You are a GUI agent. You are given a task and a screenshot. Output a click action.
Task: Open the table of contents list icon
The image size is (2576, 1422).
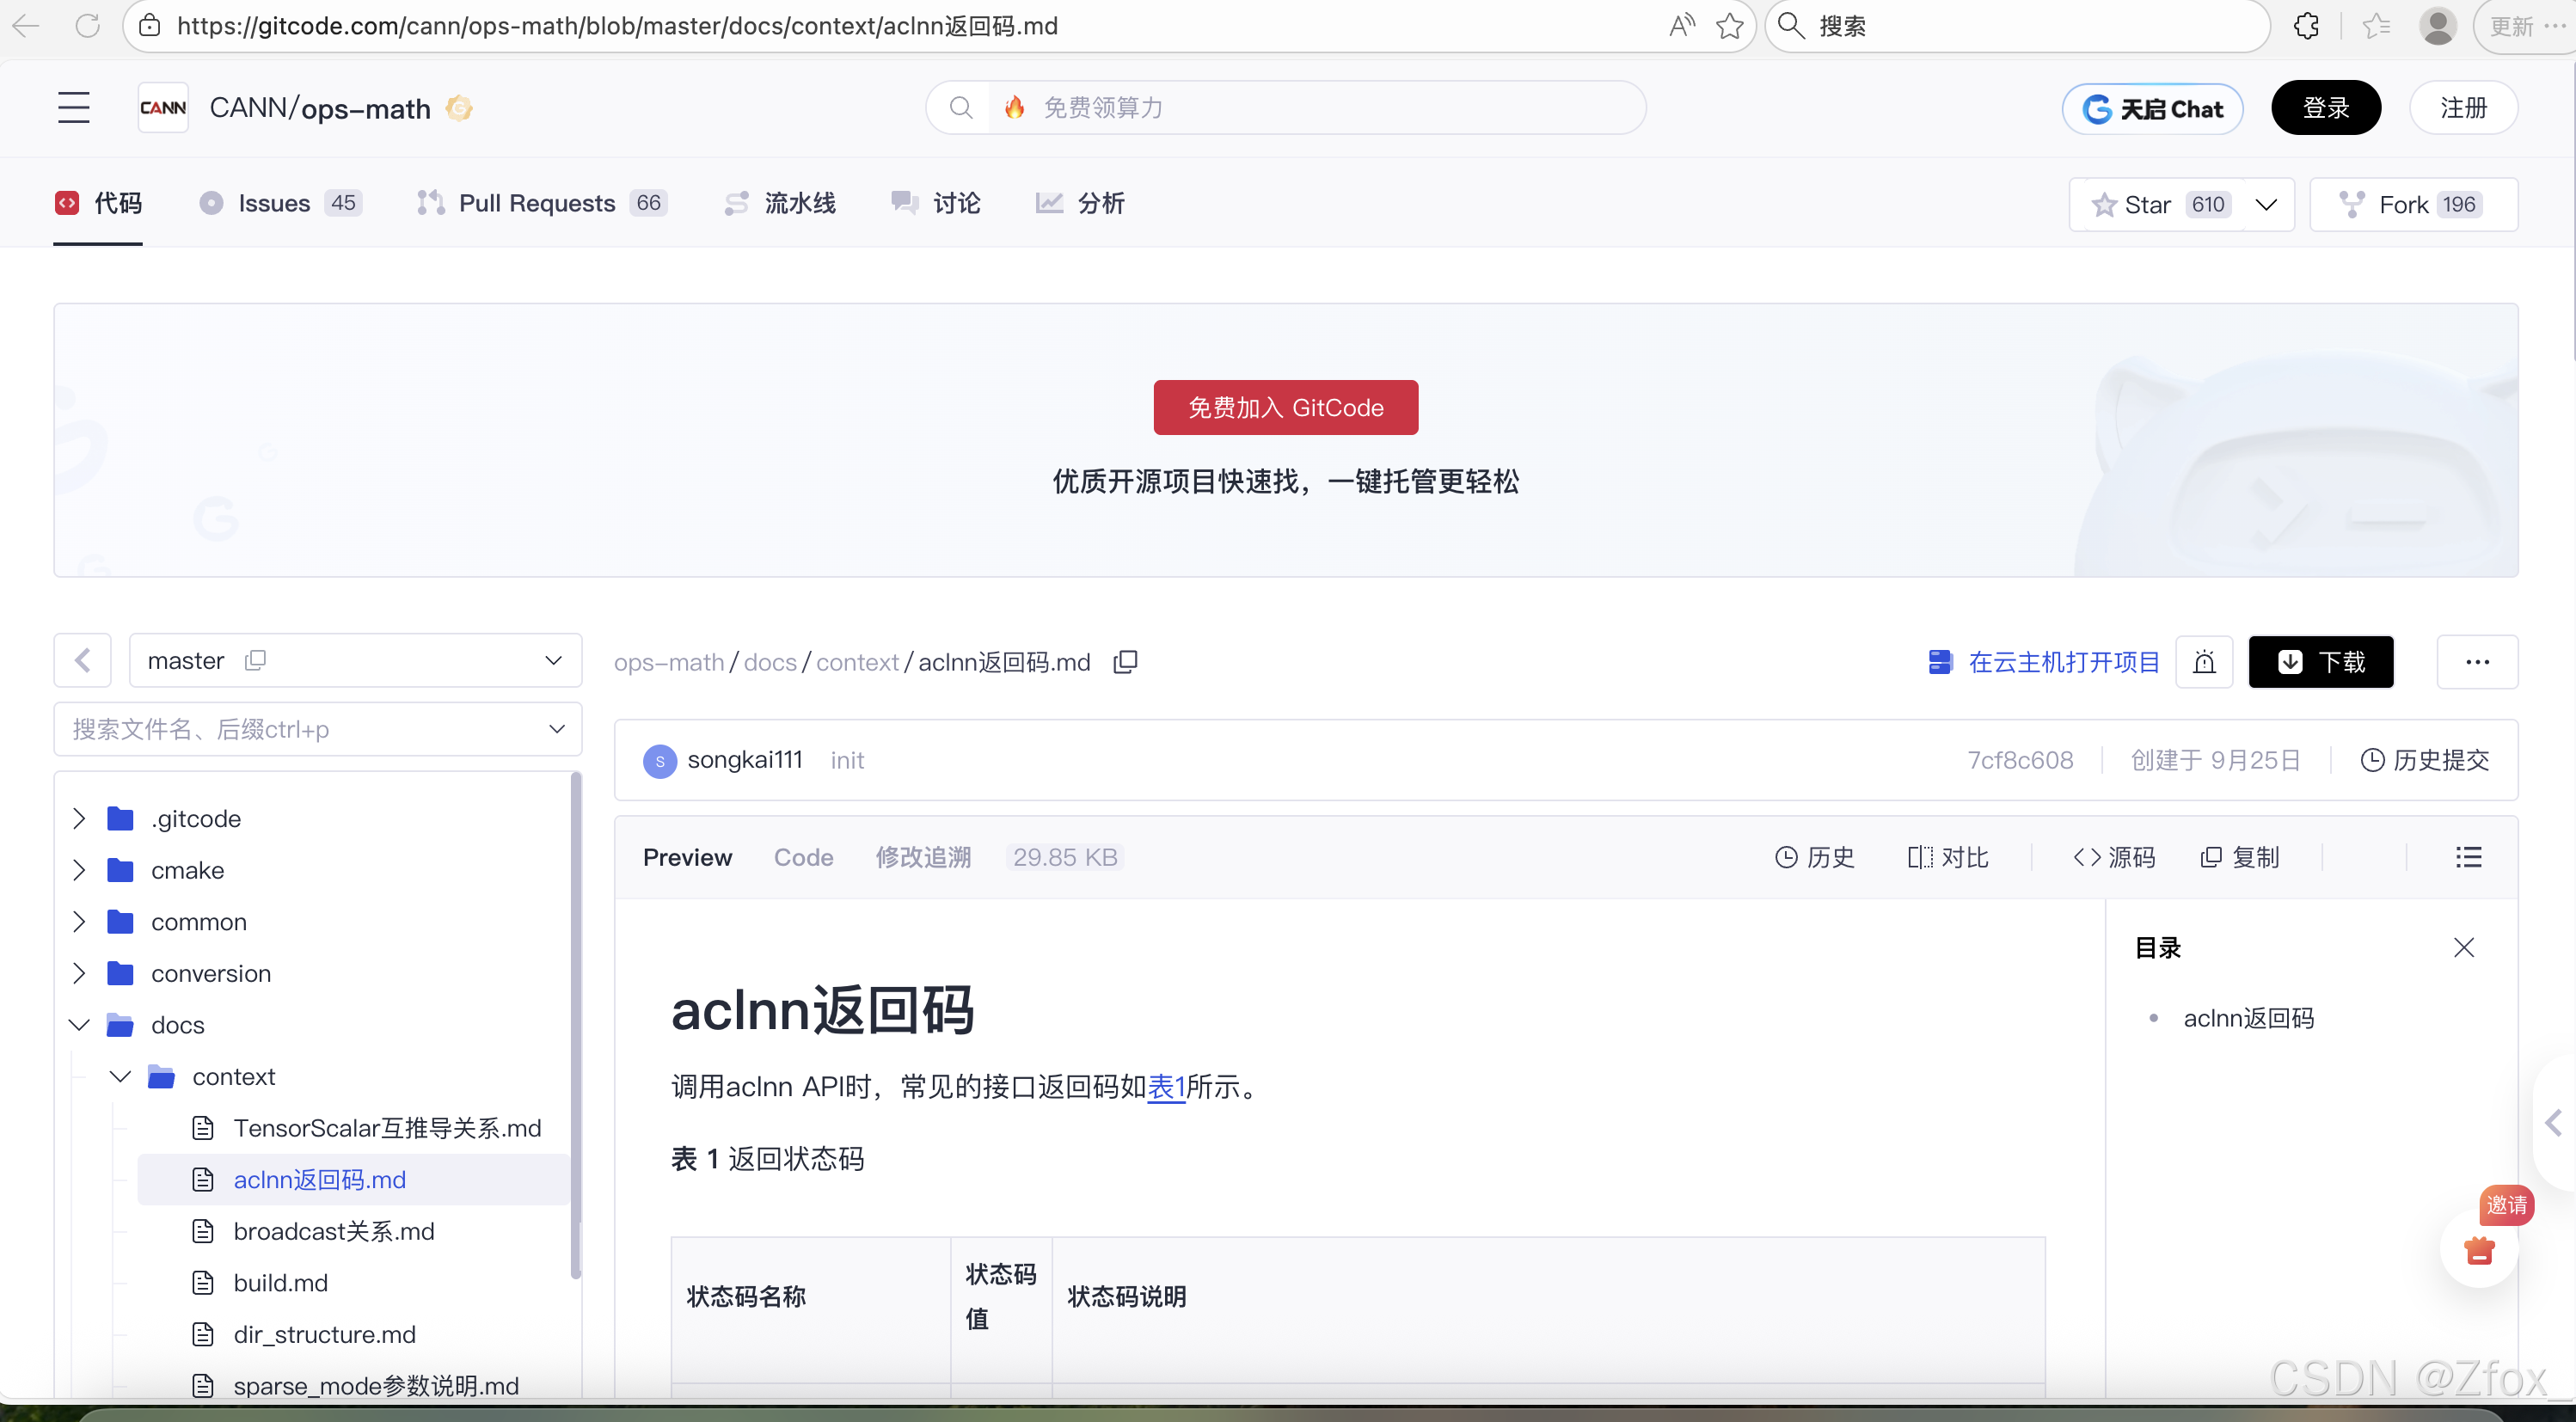pyautogui.click(x=2469, y=857)
